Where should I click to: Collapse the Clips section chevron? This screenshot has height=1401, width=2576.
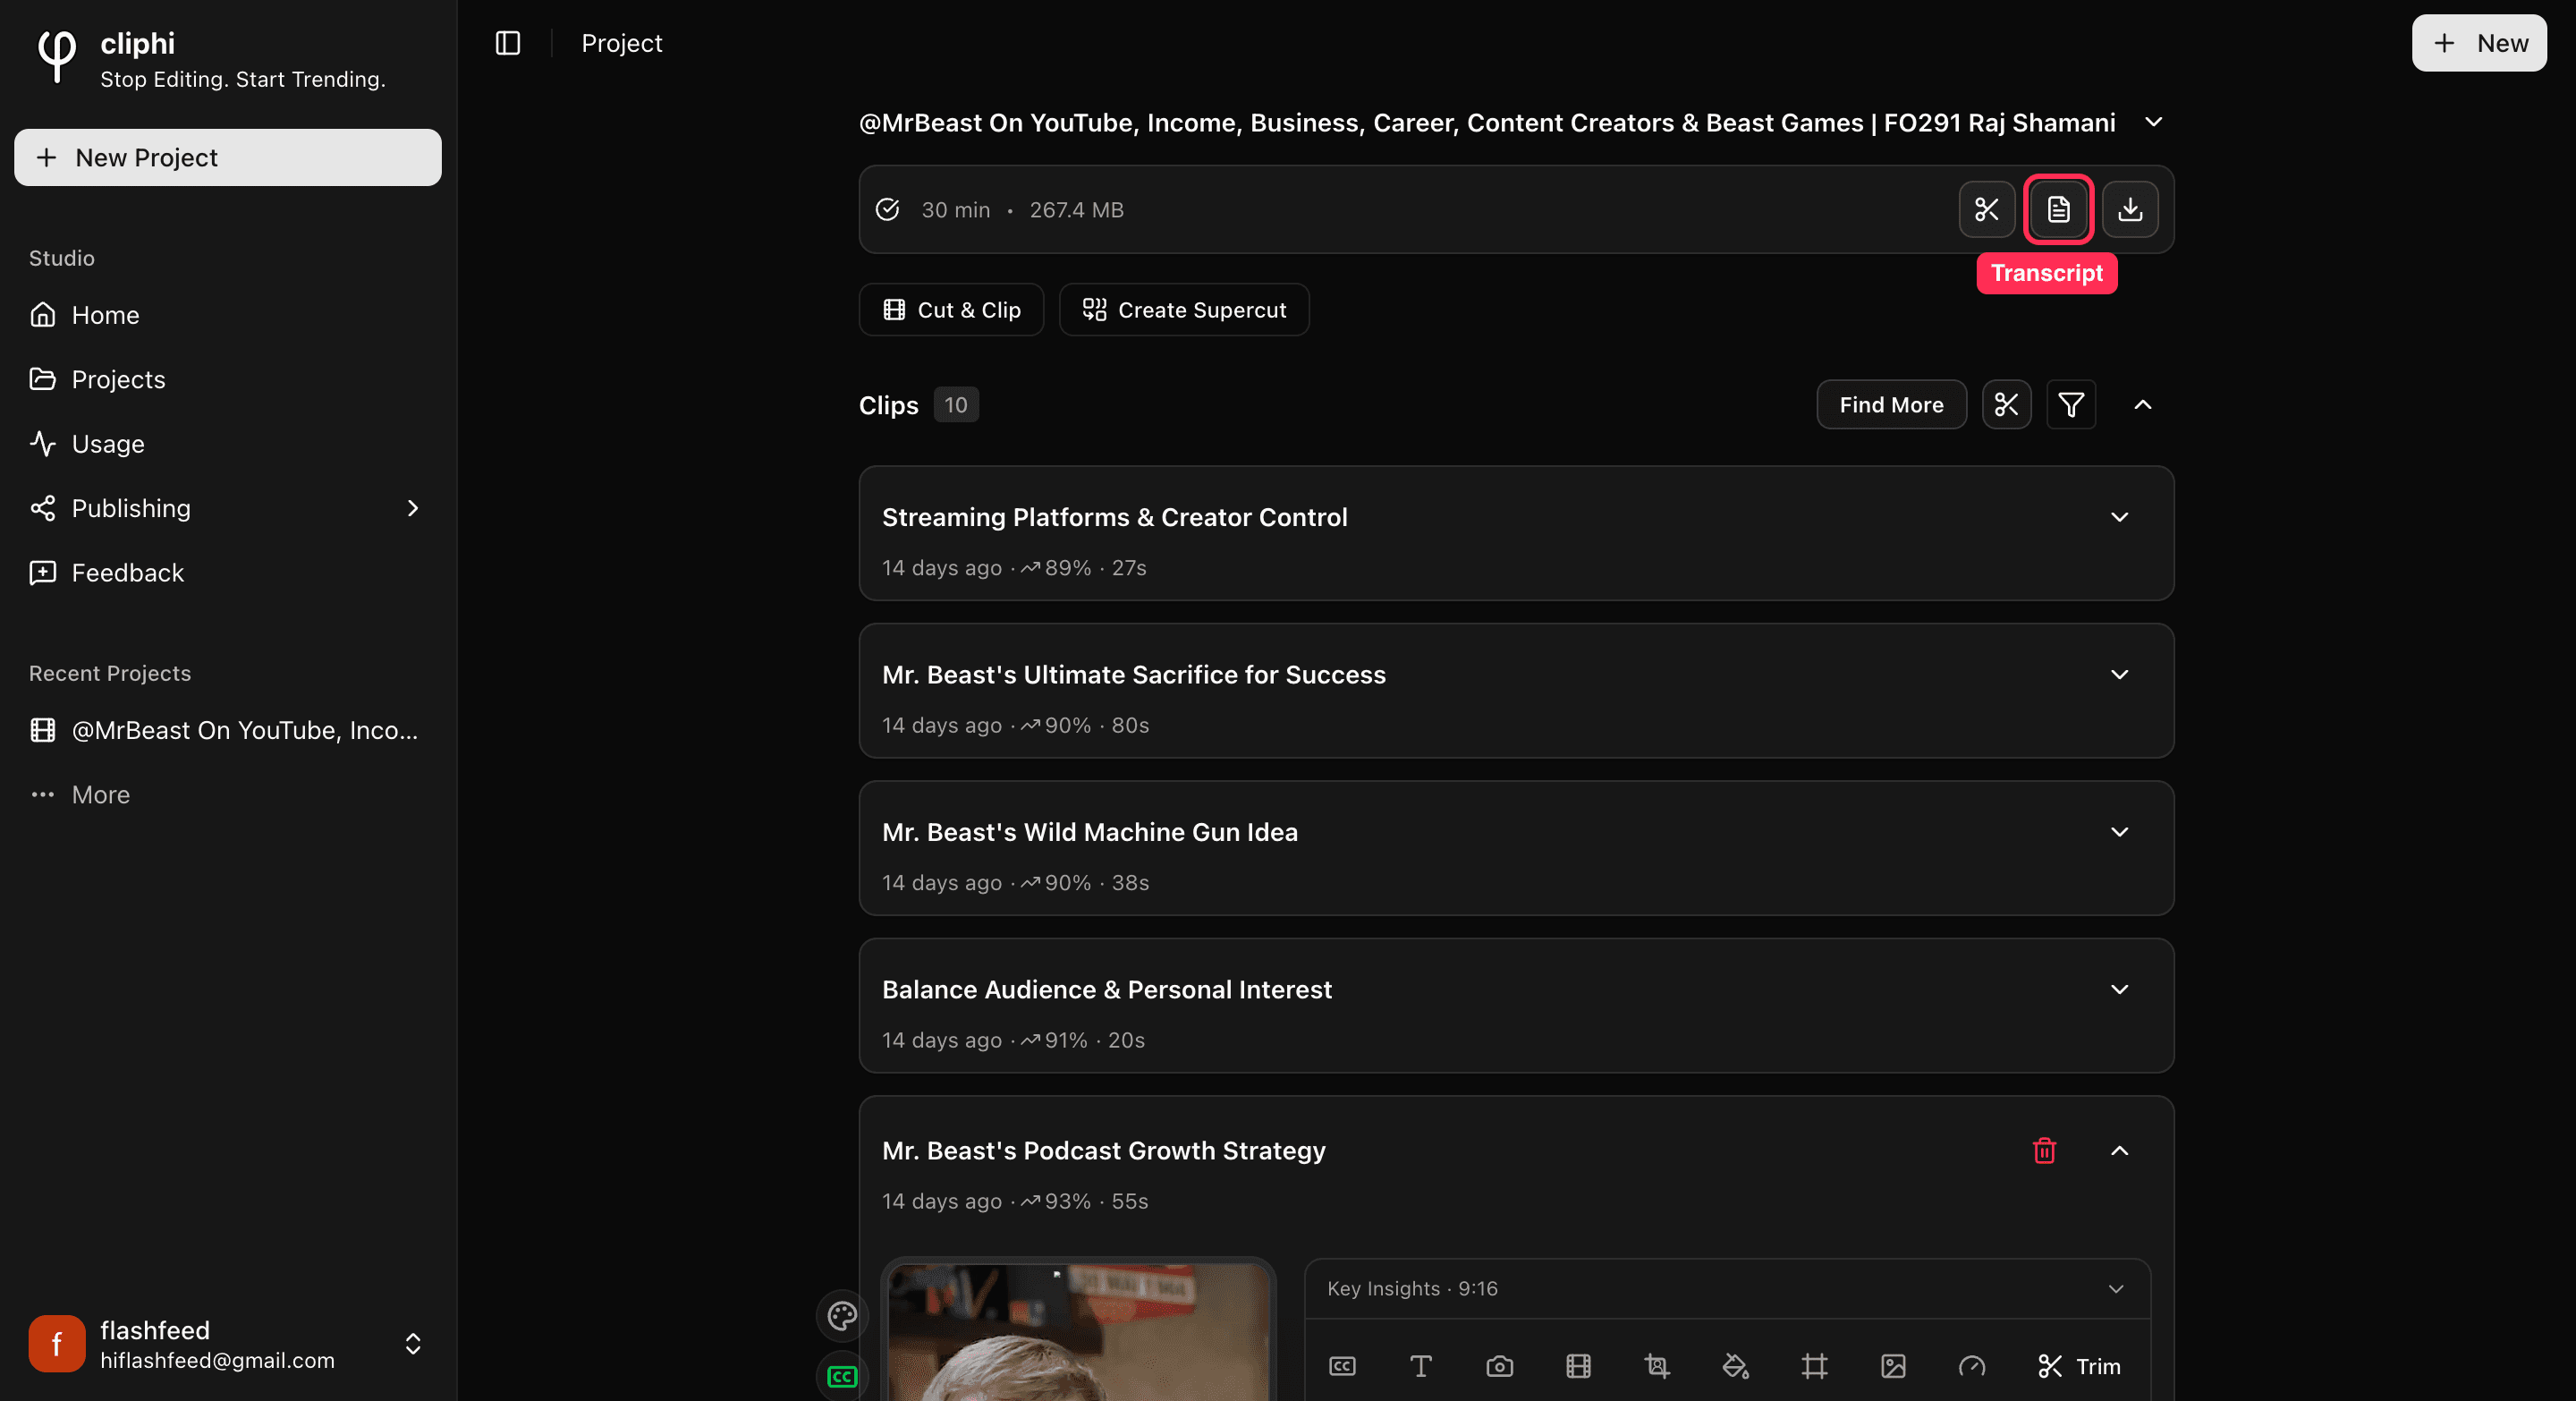(x=2143, y=405)
